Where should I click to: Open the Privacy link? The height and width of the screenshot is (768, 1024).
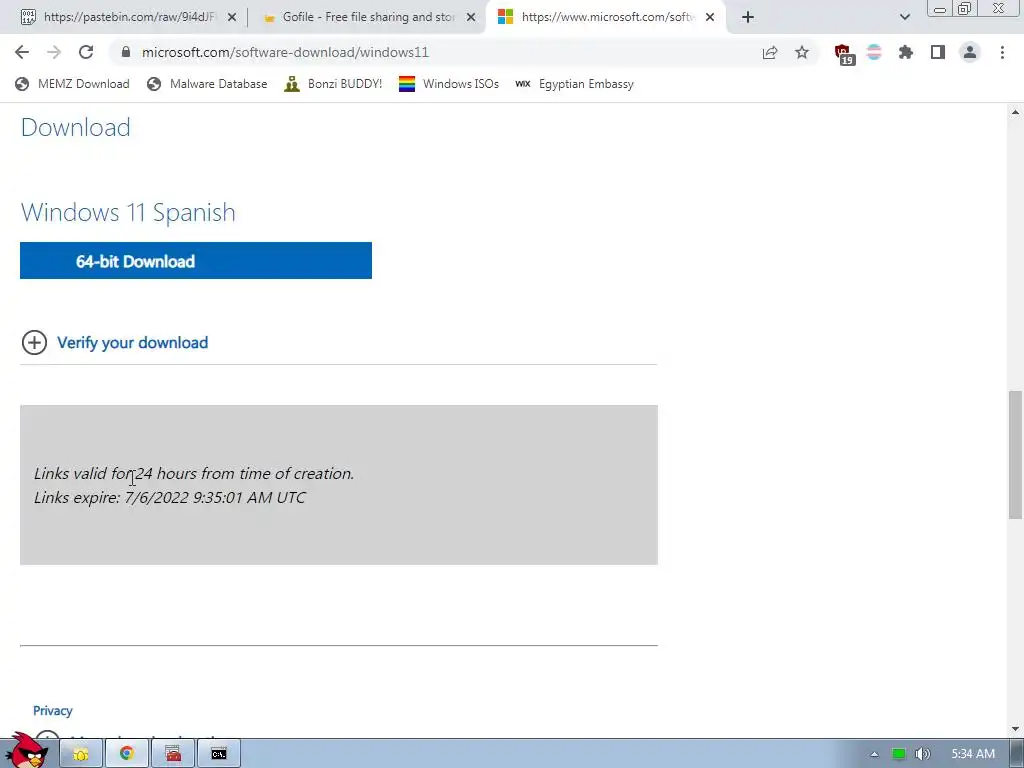52,711
